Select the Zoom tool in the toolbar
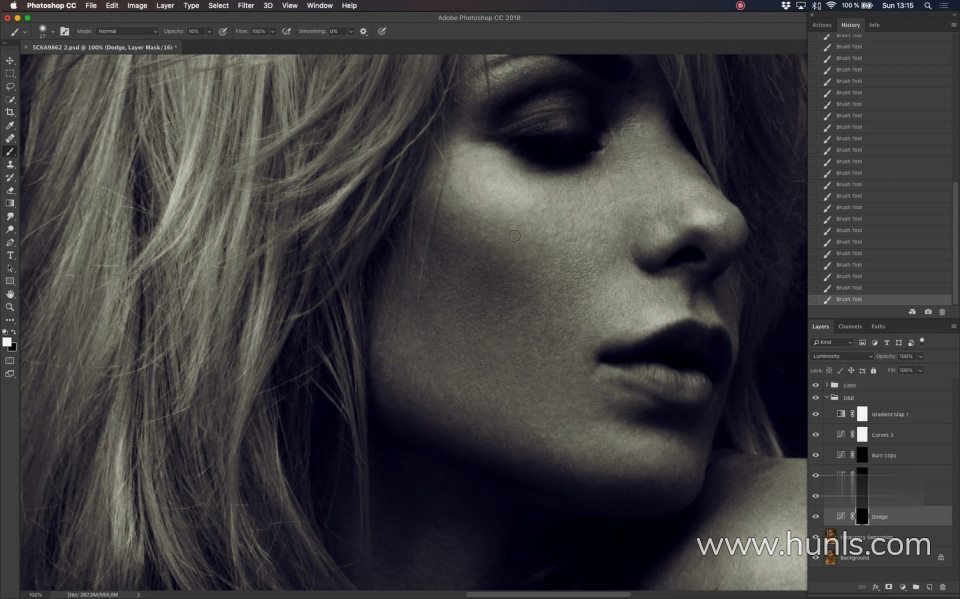 coord(10,307)
